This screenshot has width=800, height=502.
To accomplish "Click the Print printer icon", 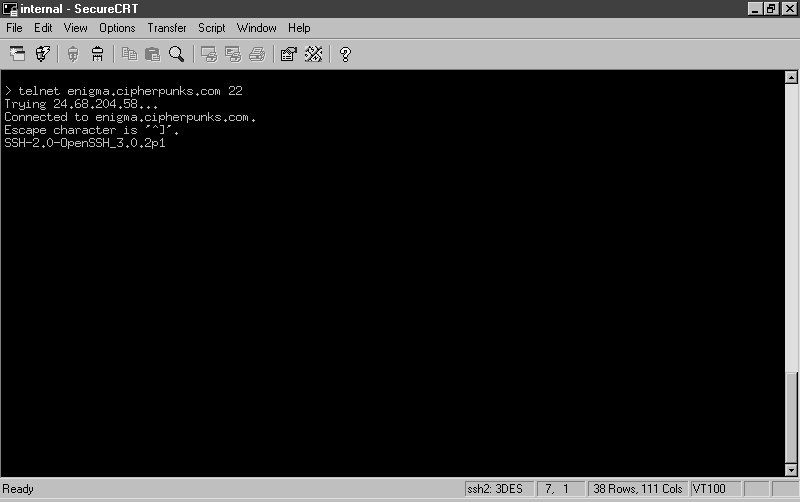I will click(257, 54).
